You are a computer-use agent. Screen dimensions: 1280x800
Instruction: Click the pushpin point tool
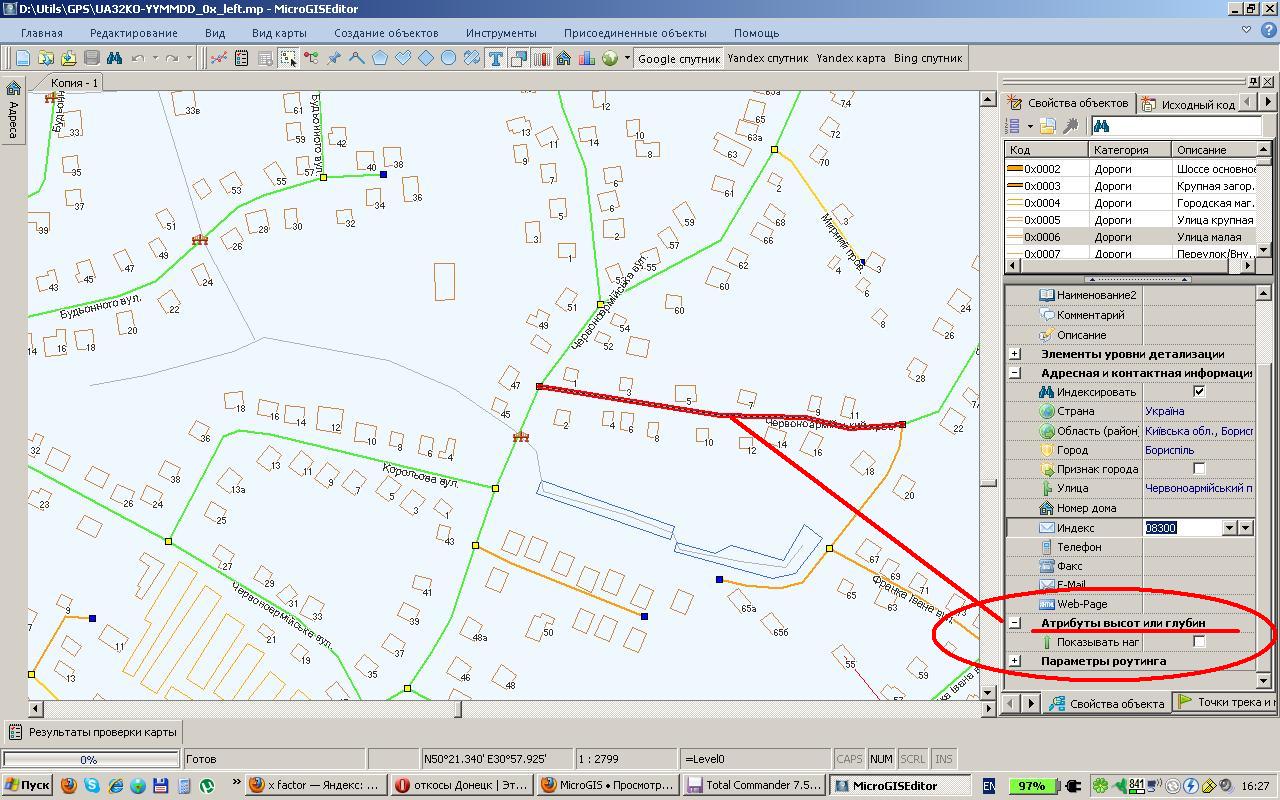(x=334, y=58)
